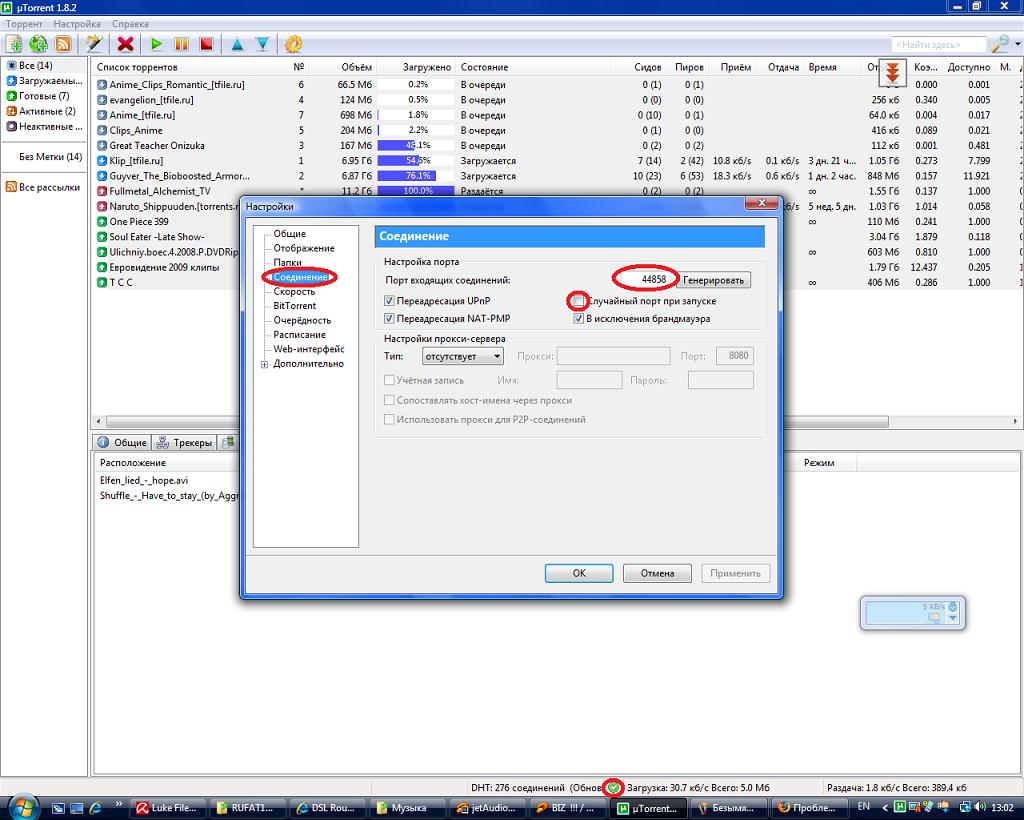
Task: Open Preferences via the gear toolbar icon
Action: 293,44
